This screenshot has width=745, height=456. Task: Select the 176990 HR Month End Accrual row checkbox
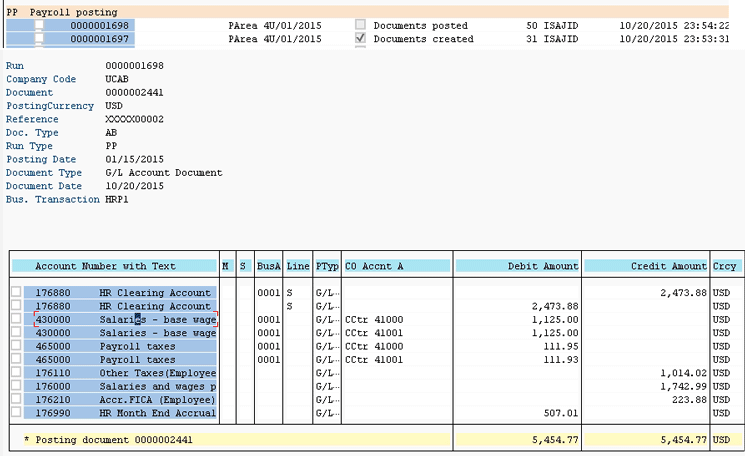coord(16,412)
